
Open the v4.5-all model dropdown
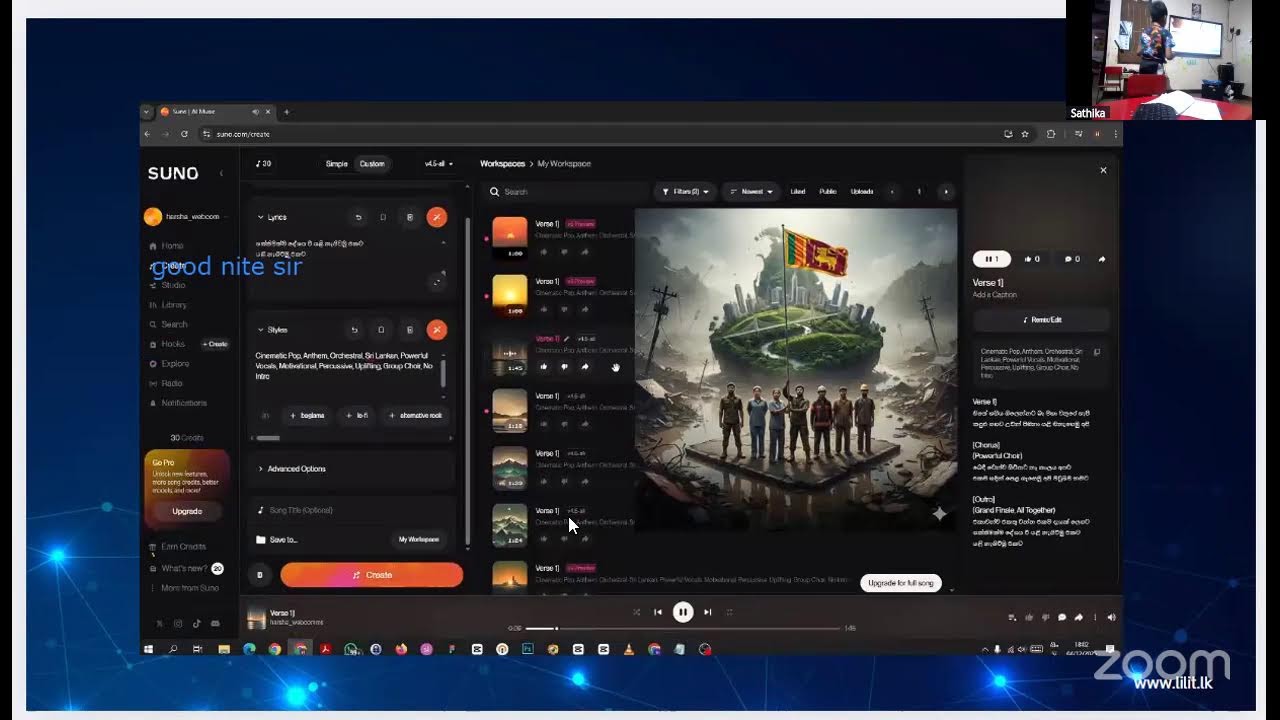coord(439,164)
